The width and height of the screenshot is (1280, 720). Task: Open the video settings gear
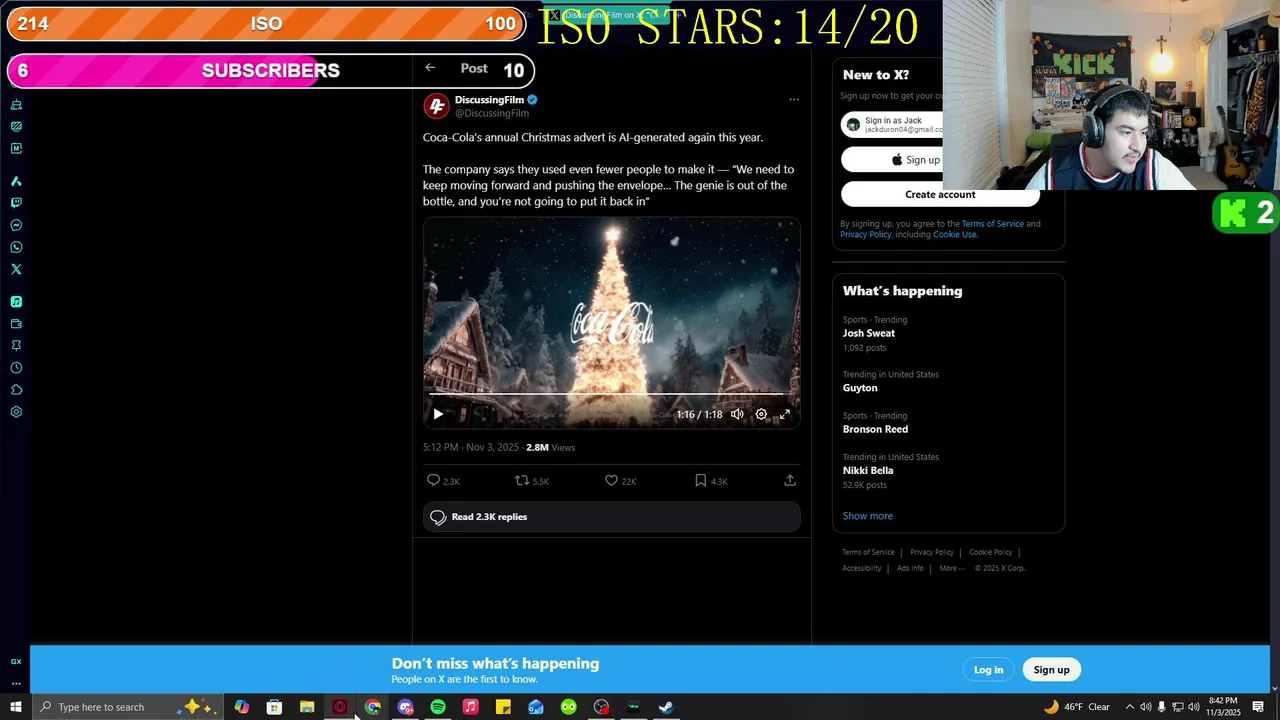pyautogui.click(x=761, y=414)
